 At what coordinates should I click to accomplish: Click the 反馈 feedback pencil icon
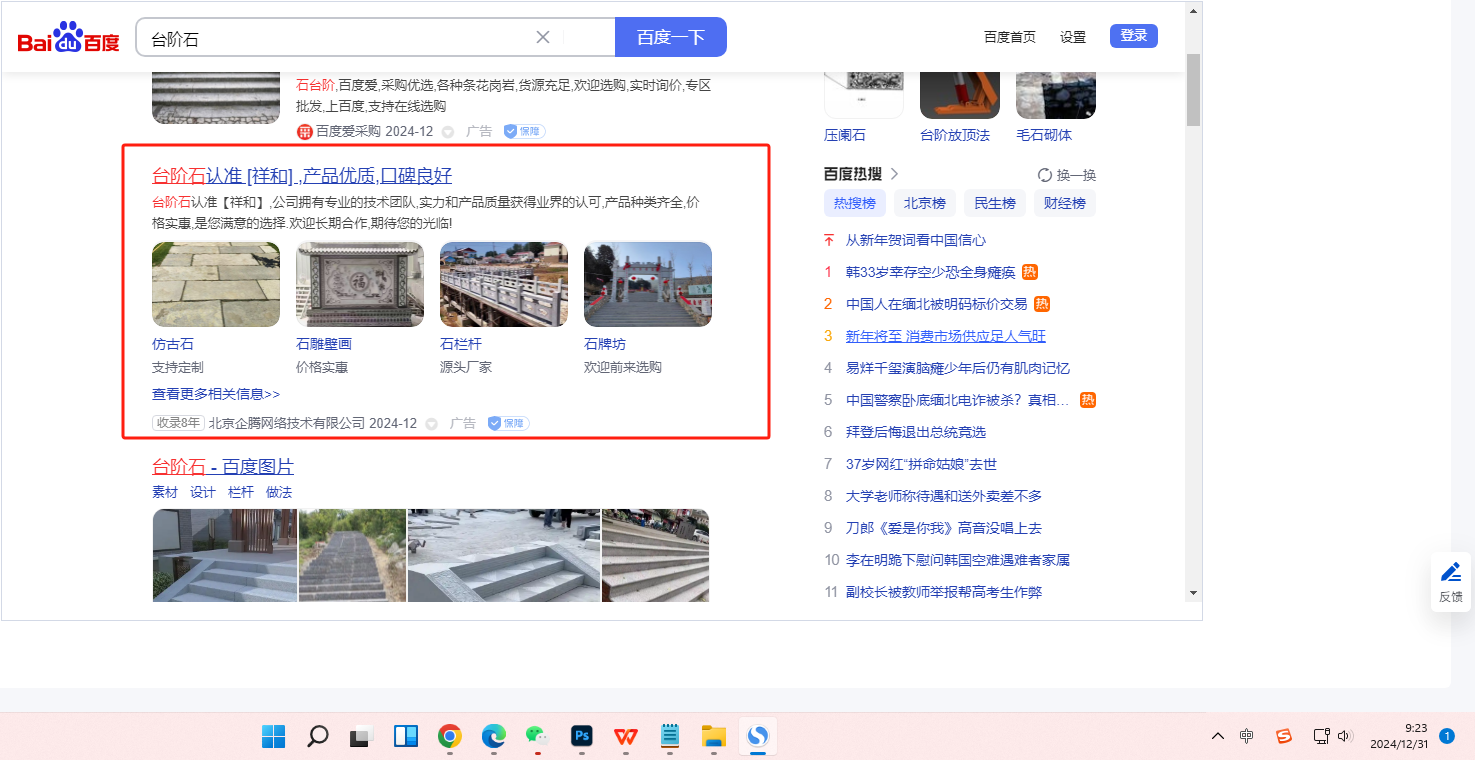pos(1451,572)
